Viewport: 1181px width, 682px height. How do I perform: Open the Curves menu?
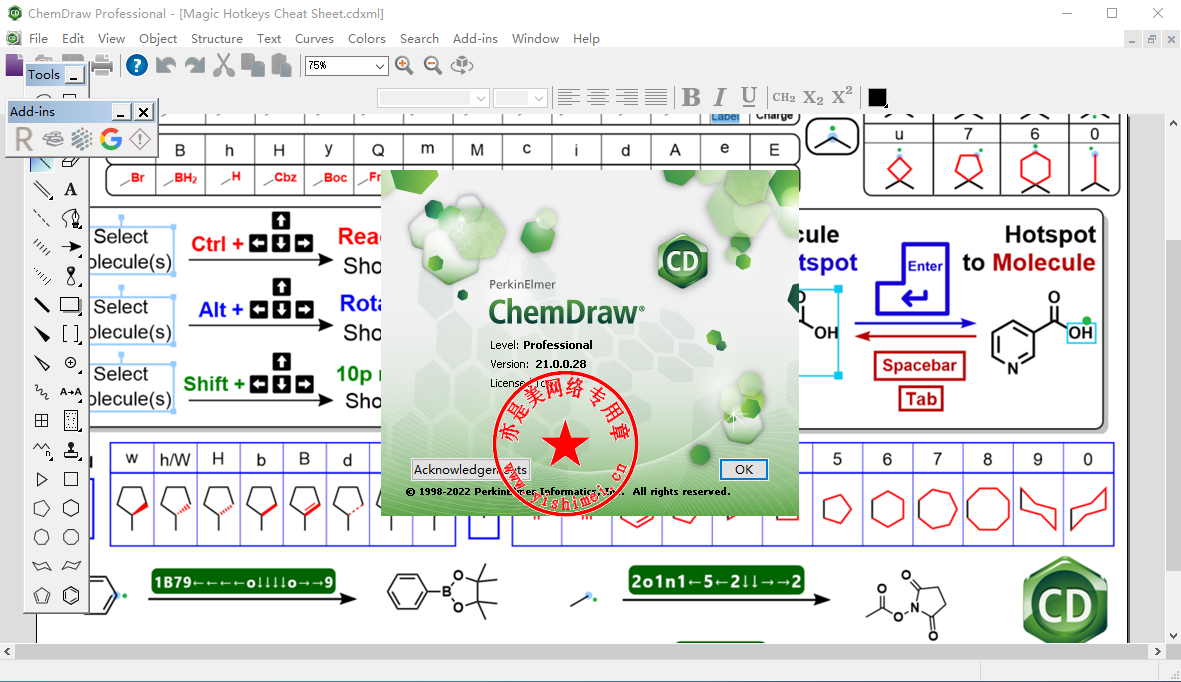coord(314,38)
